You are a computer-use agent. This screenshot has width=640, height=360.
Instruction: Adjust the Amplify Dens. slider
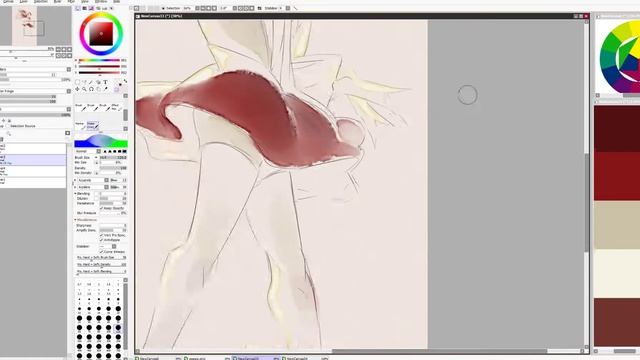click(x=113, y=230)
